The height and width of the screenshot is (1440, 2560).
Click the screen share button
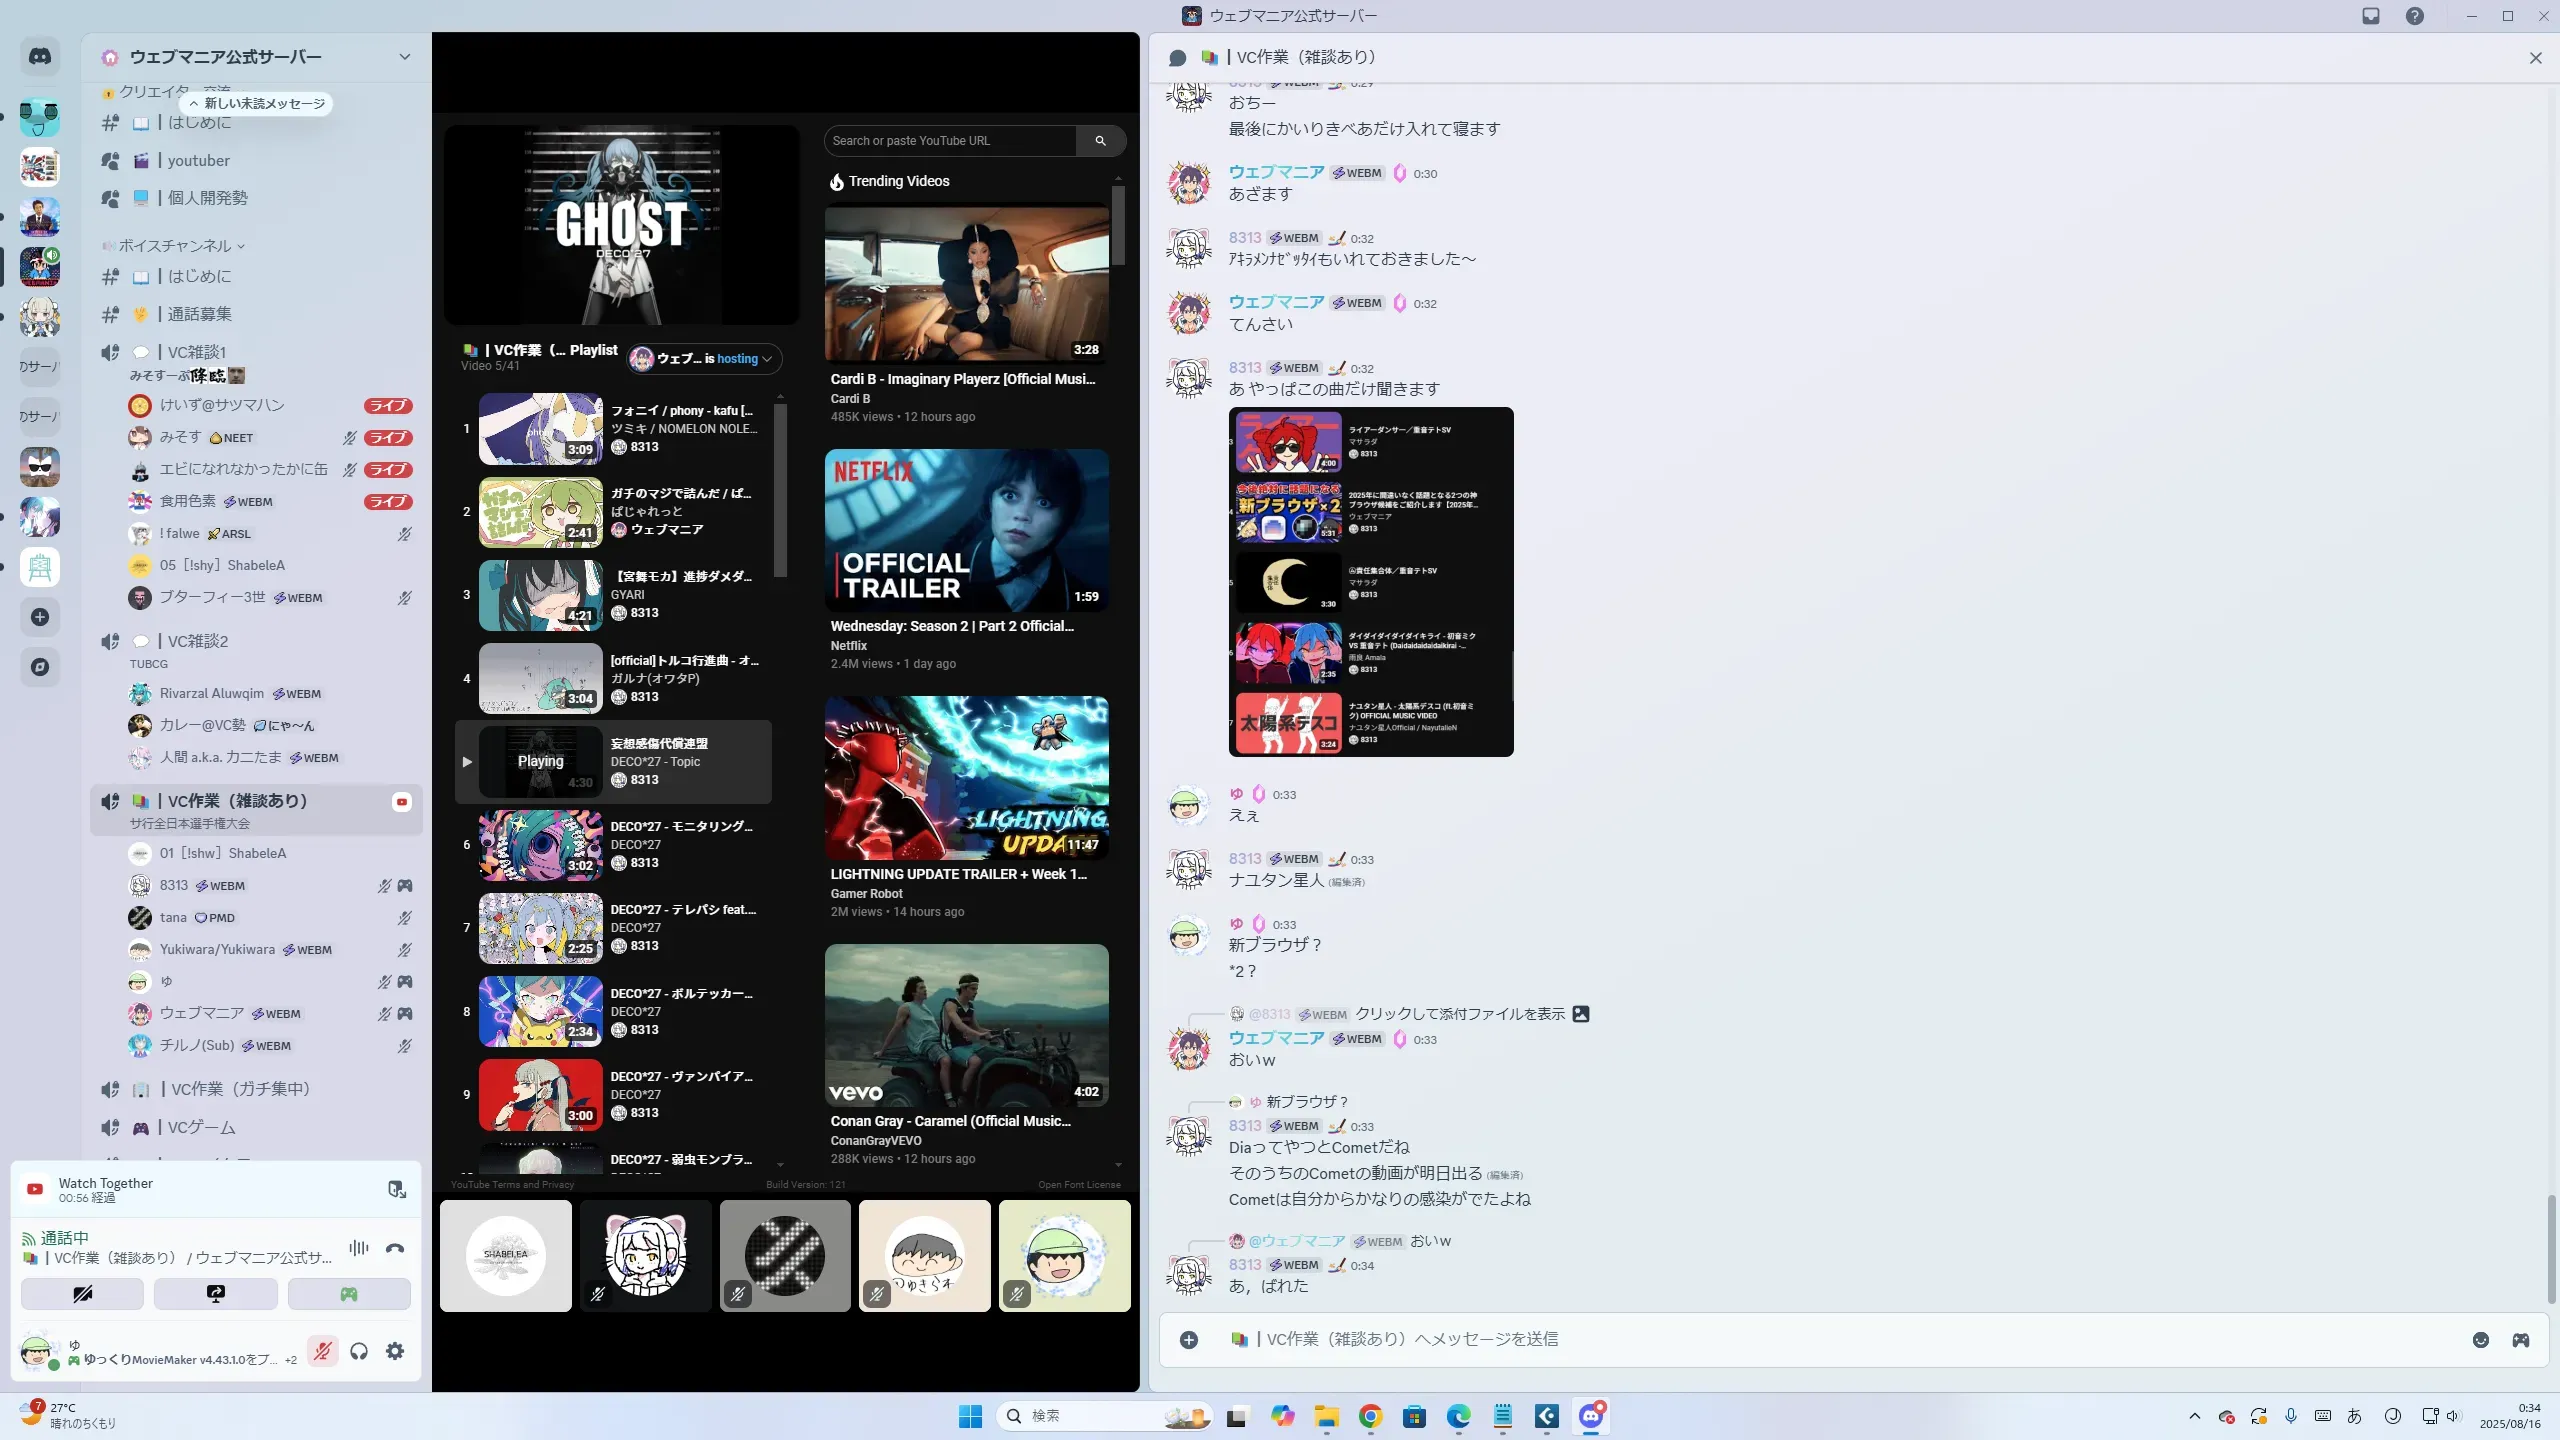[x=215, y=1294]
